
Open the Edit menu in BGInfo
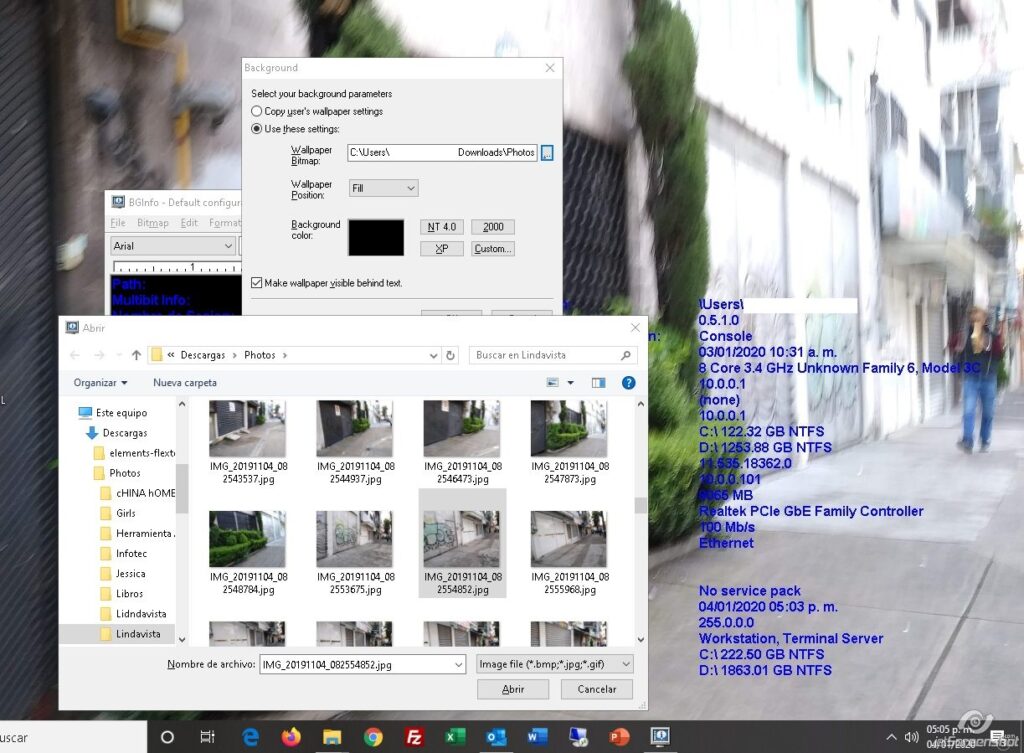pyautogui.click(x=189, y=223)
